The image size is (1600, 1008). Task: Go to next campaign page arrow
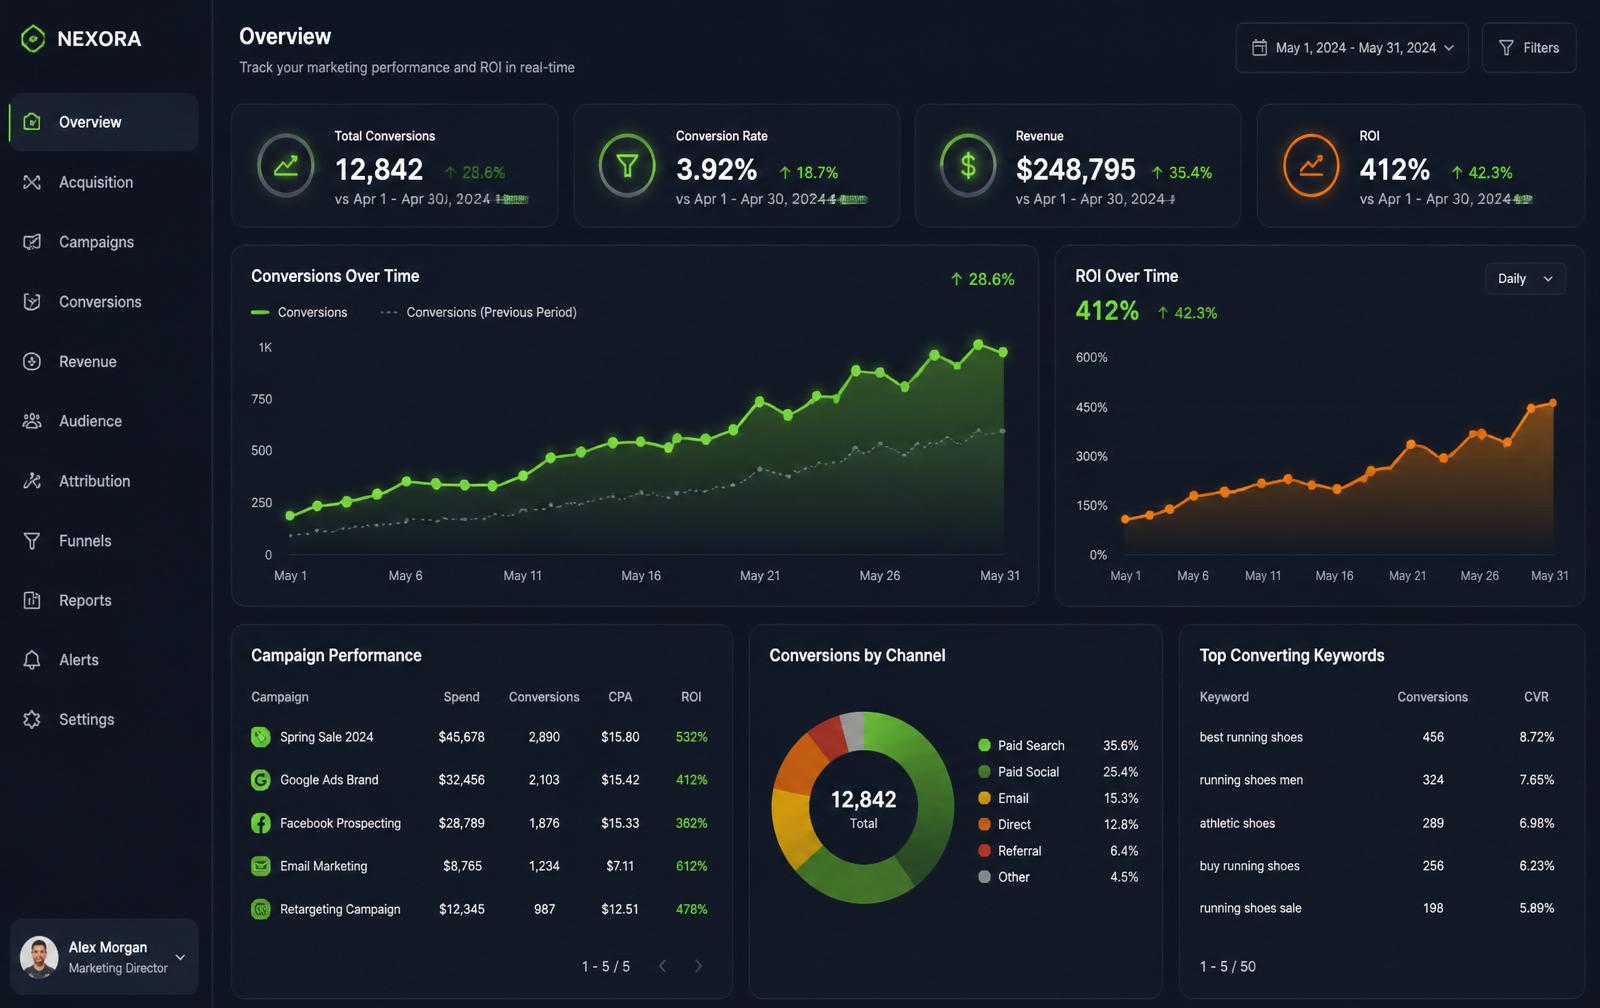pos(698,966)
